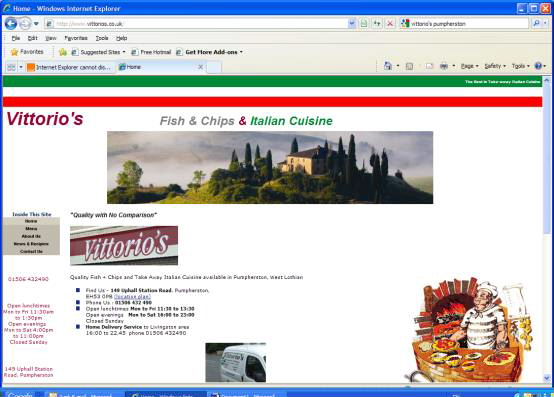Open the Favorites star button

[27, 52]
